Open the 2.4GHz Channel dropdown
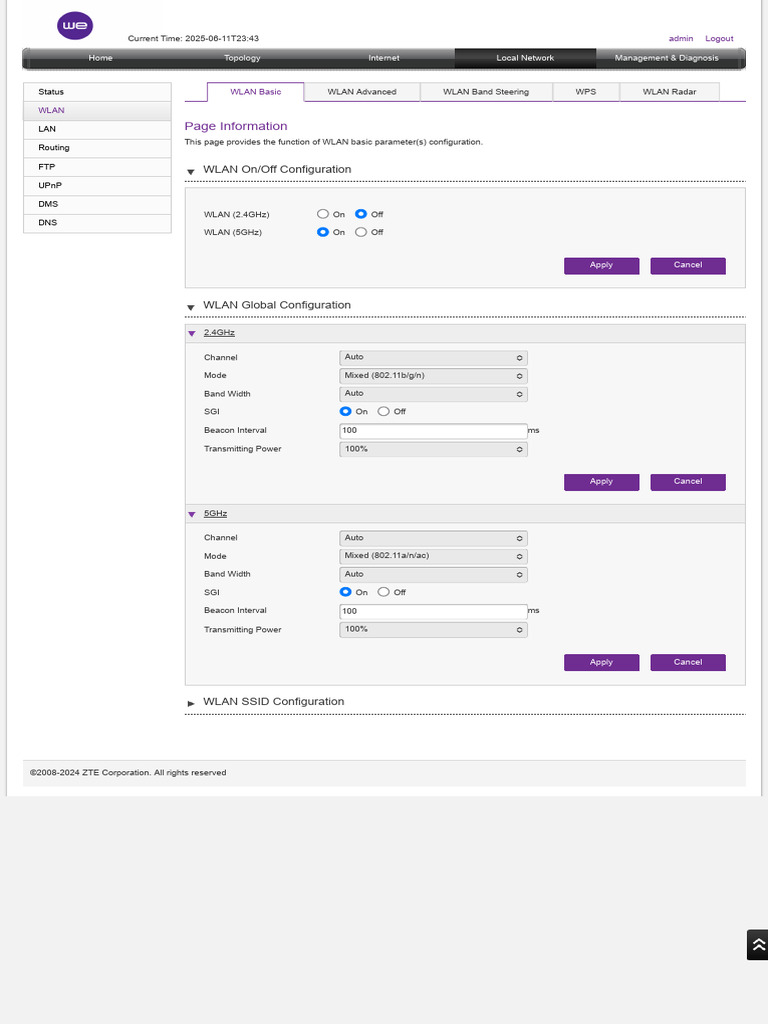Image resolution: width=768 pixels, height=1024 pixels. coord(433,357)
